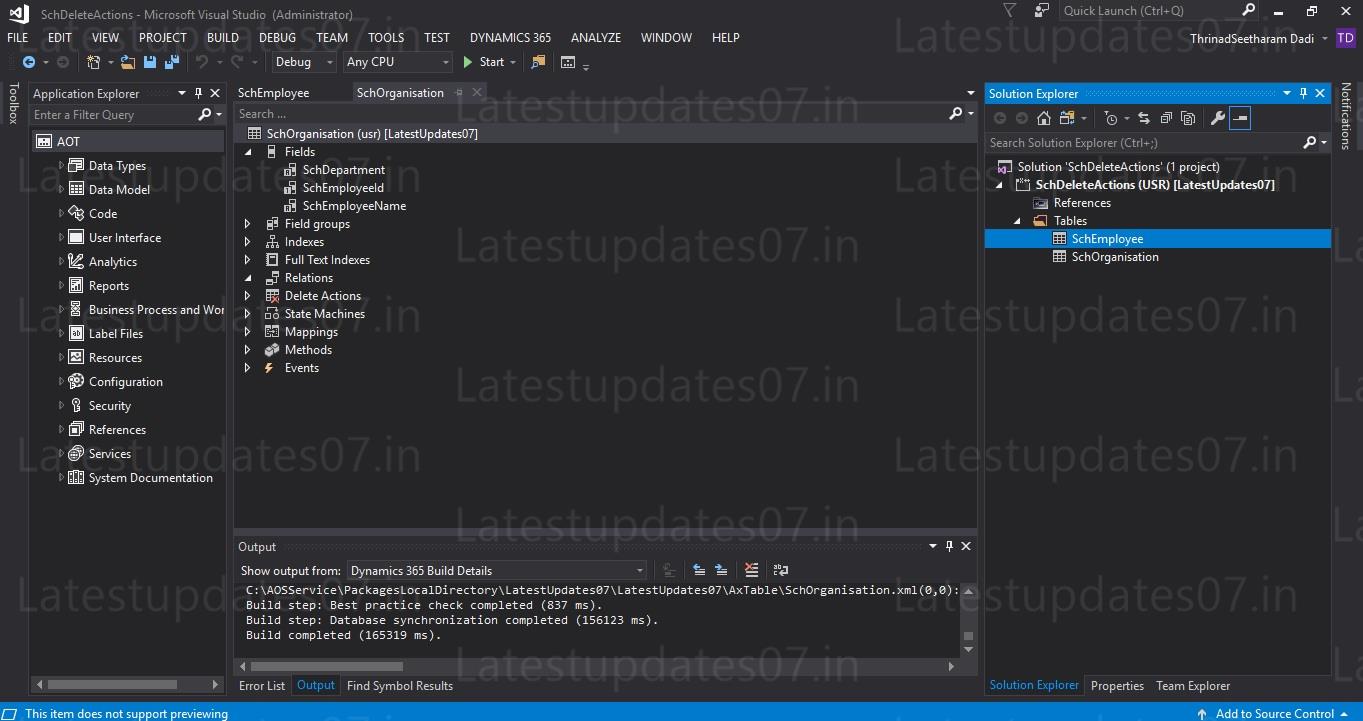Viewport: 1363px width, 721px height.
Task: Click the Search Solution Explorer field
Action: [1144, 143]
